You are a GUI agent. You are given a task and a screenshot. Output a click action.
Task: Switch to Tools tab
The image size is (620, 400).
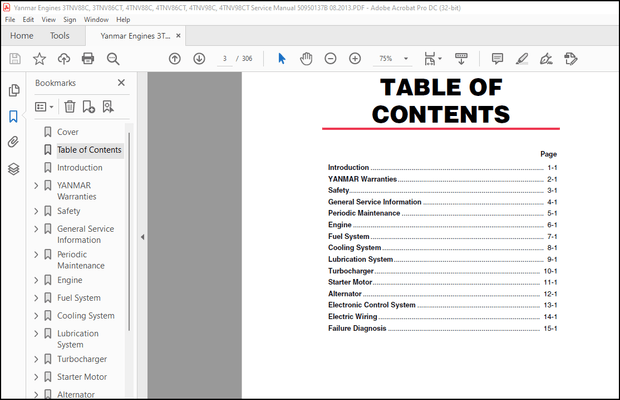(x=60, y=36)
